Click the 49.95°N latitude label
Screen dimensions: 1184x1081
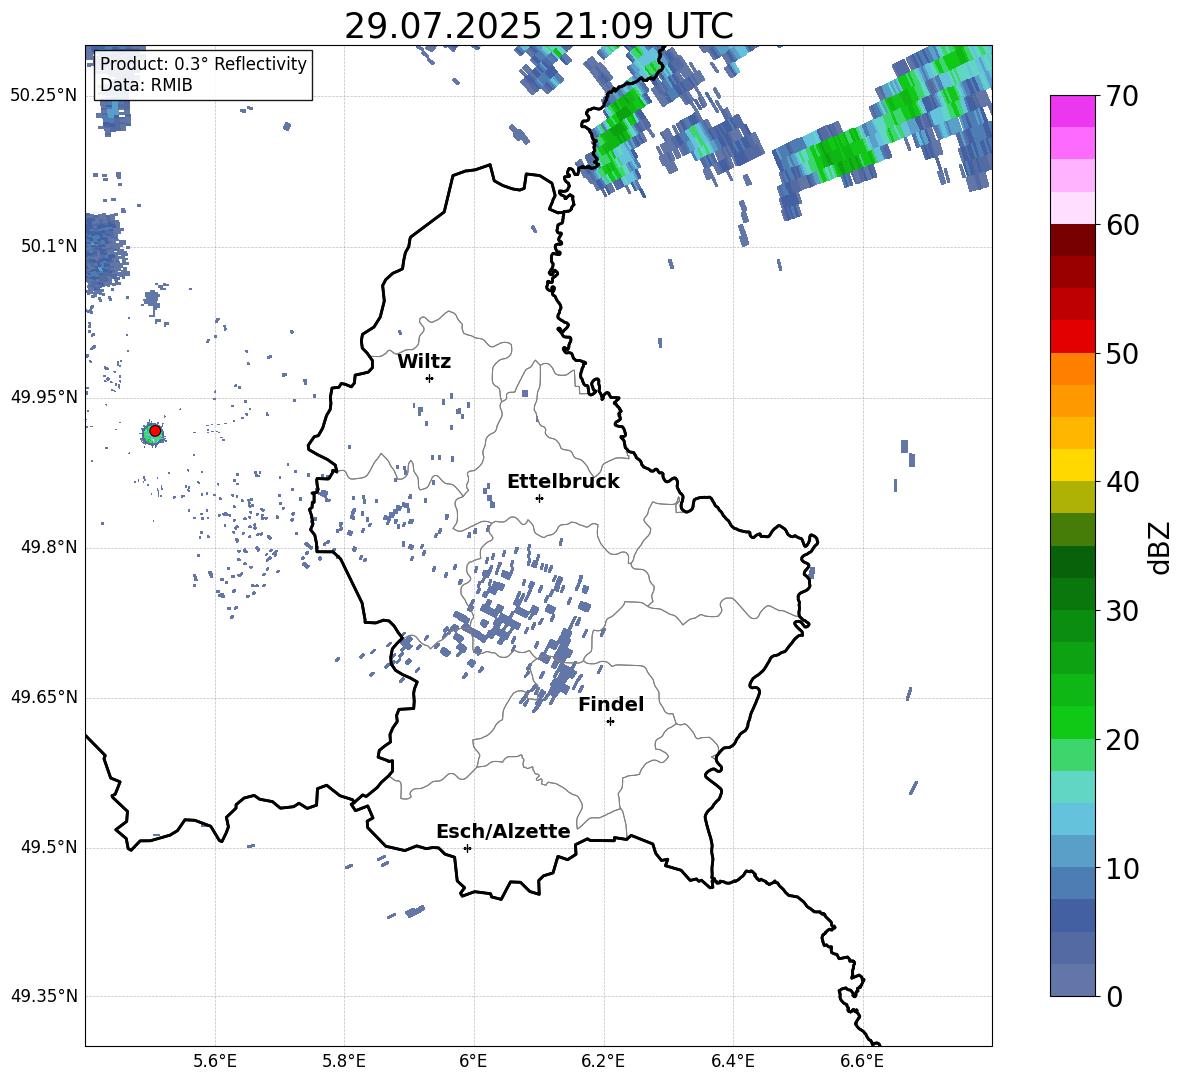[44, 397]
